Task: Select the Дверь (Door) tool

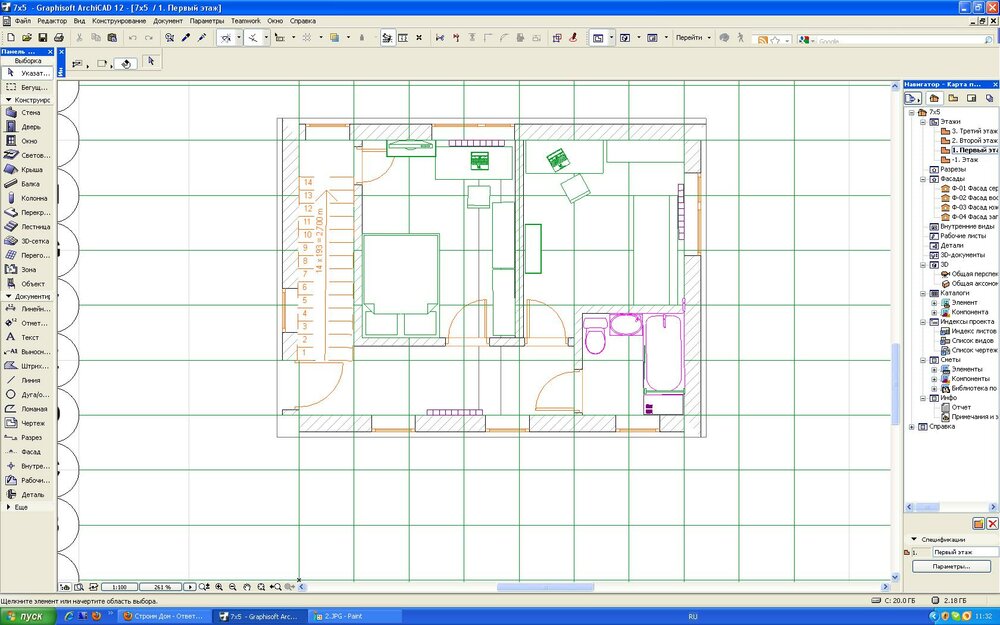Action: click(29, 127)
